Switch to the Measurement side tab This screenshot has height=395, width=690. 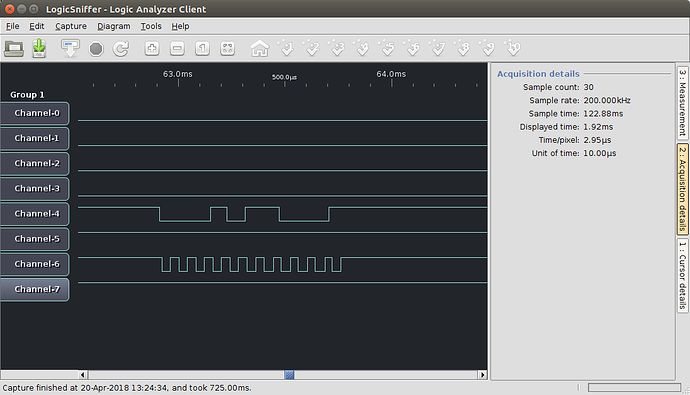682,102
